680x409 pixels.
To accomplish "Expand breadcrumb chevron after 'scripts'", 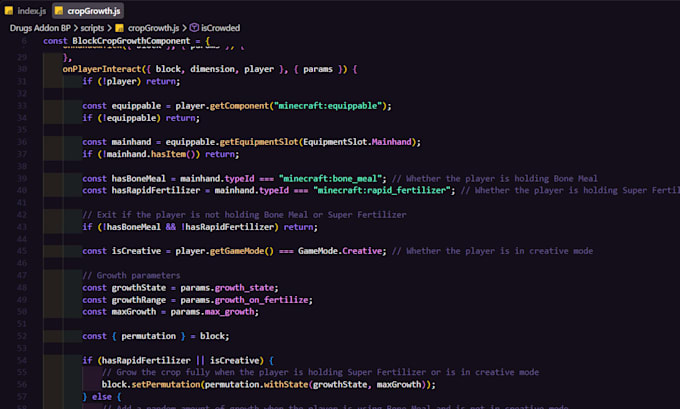I will tap(109, 28).
